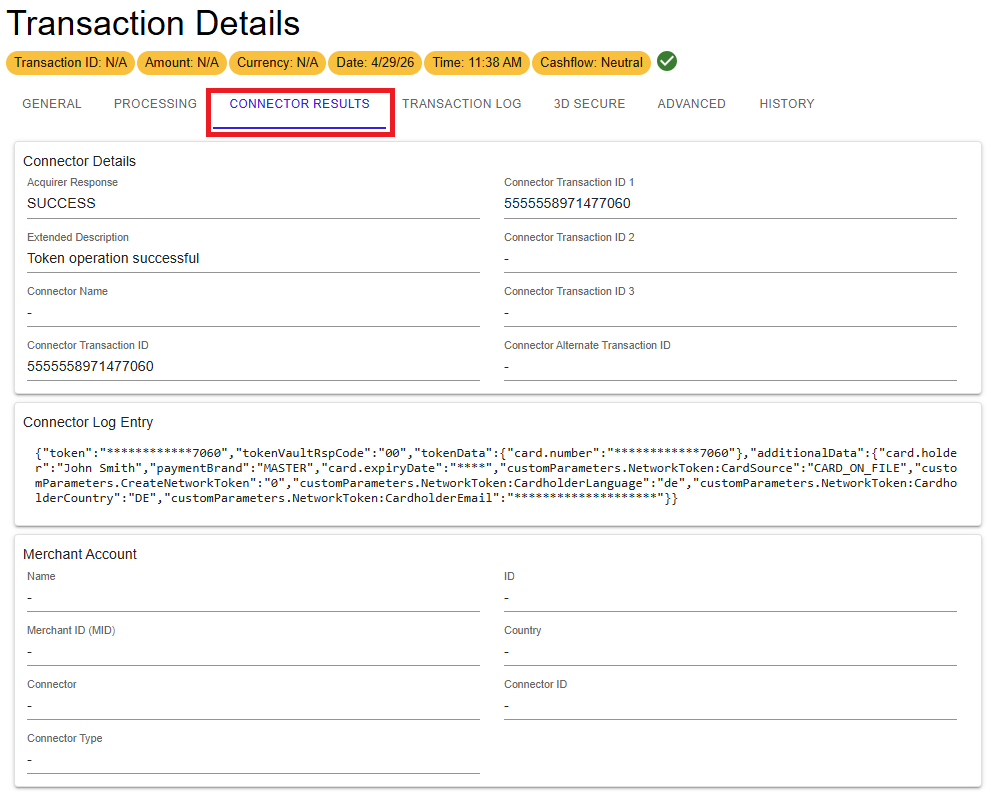This screenshot has height=797, width=991.
Task: Click the Connector Log Entry JSON text
Action: coord(496,475)
